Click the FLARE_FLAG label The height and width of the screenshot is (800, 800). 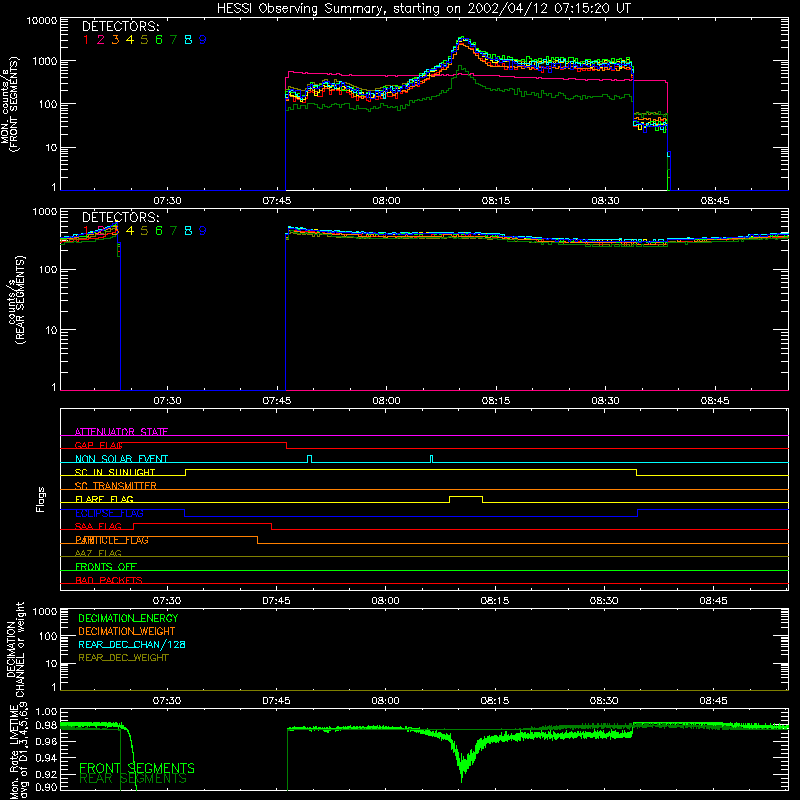click(x=104, y=499)
